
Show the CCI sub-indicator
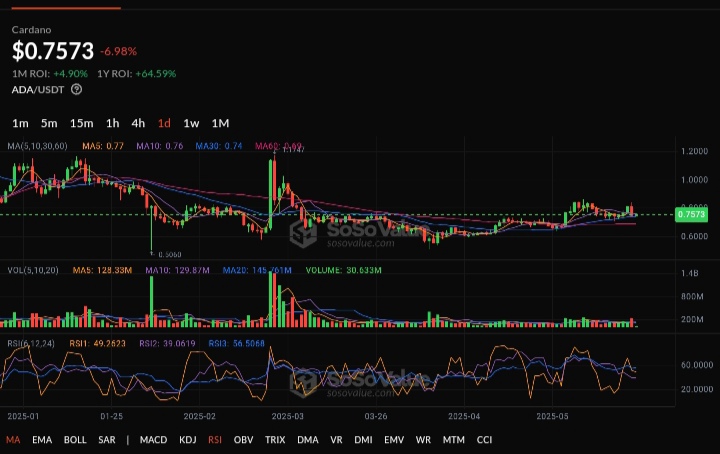[x=484, y=440]
